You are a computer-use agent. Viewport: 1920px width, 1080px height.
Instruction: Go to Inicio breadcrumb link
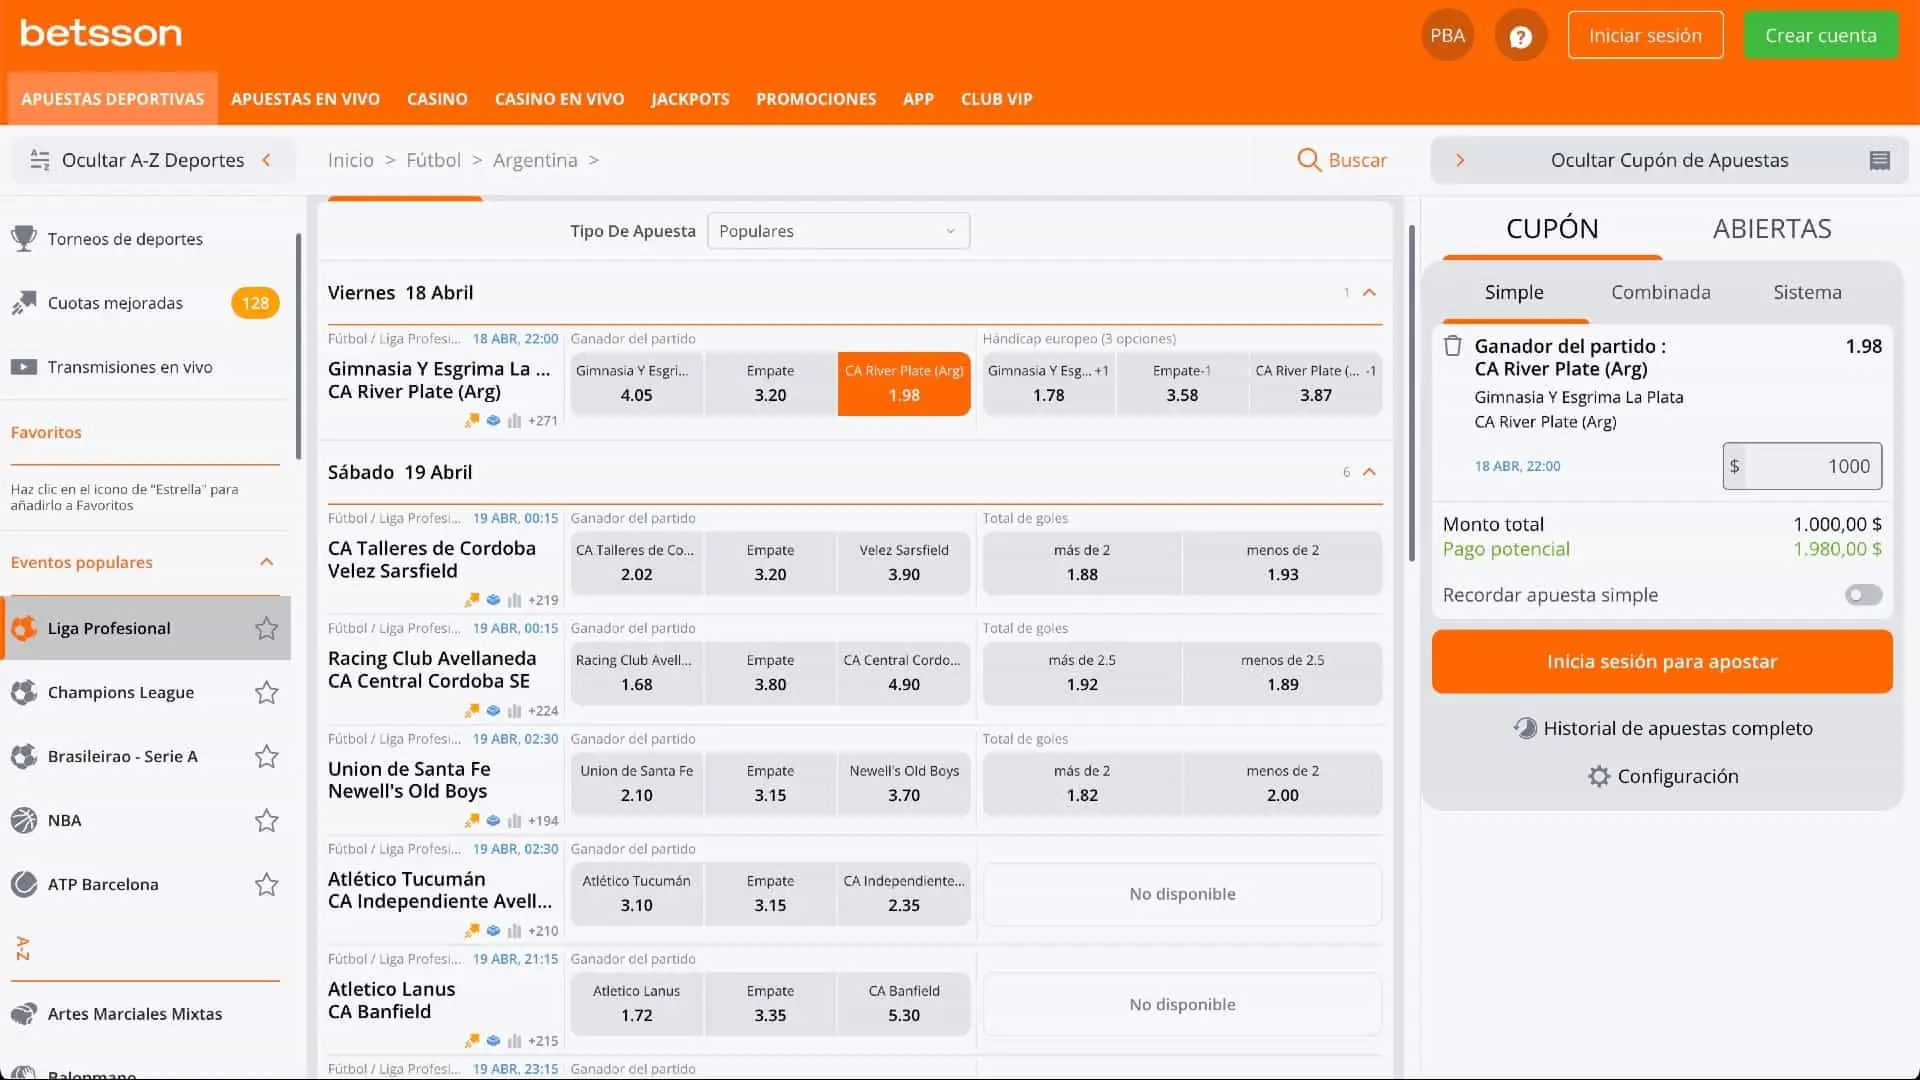tap(350, 160)
